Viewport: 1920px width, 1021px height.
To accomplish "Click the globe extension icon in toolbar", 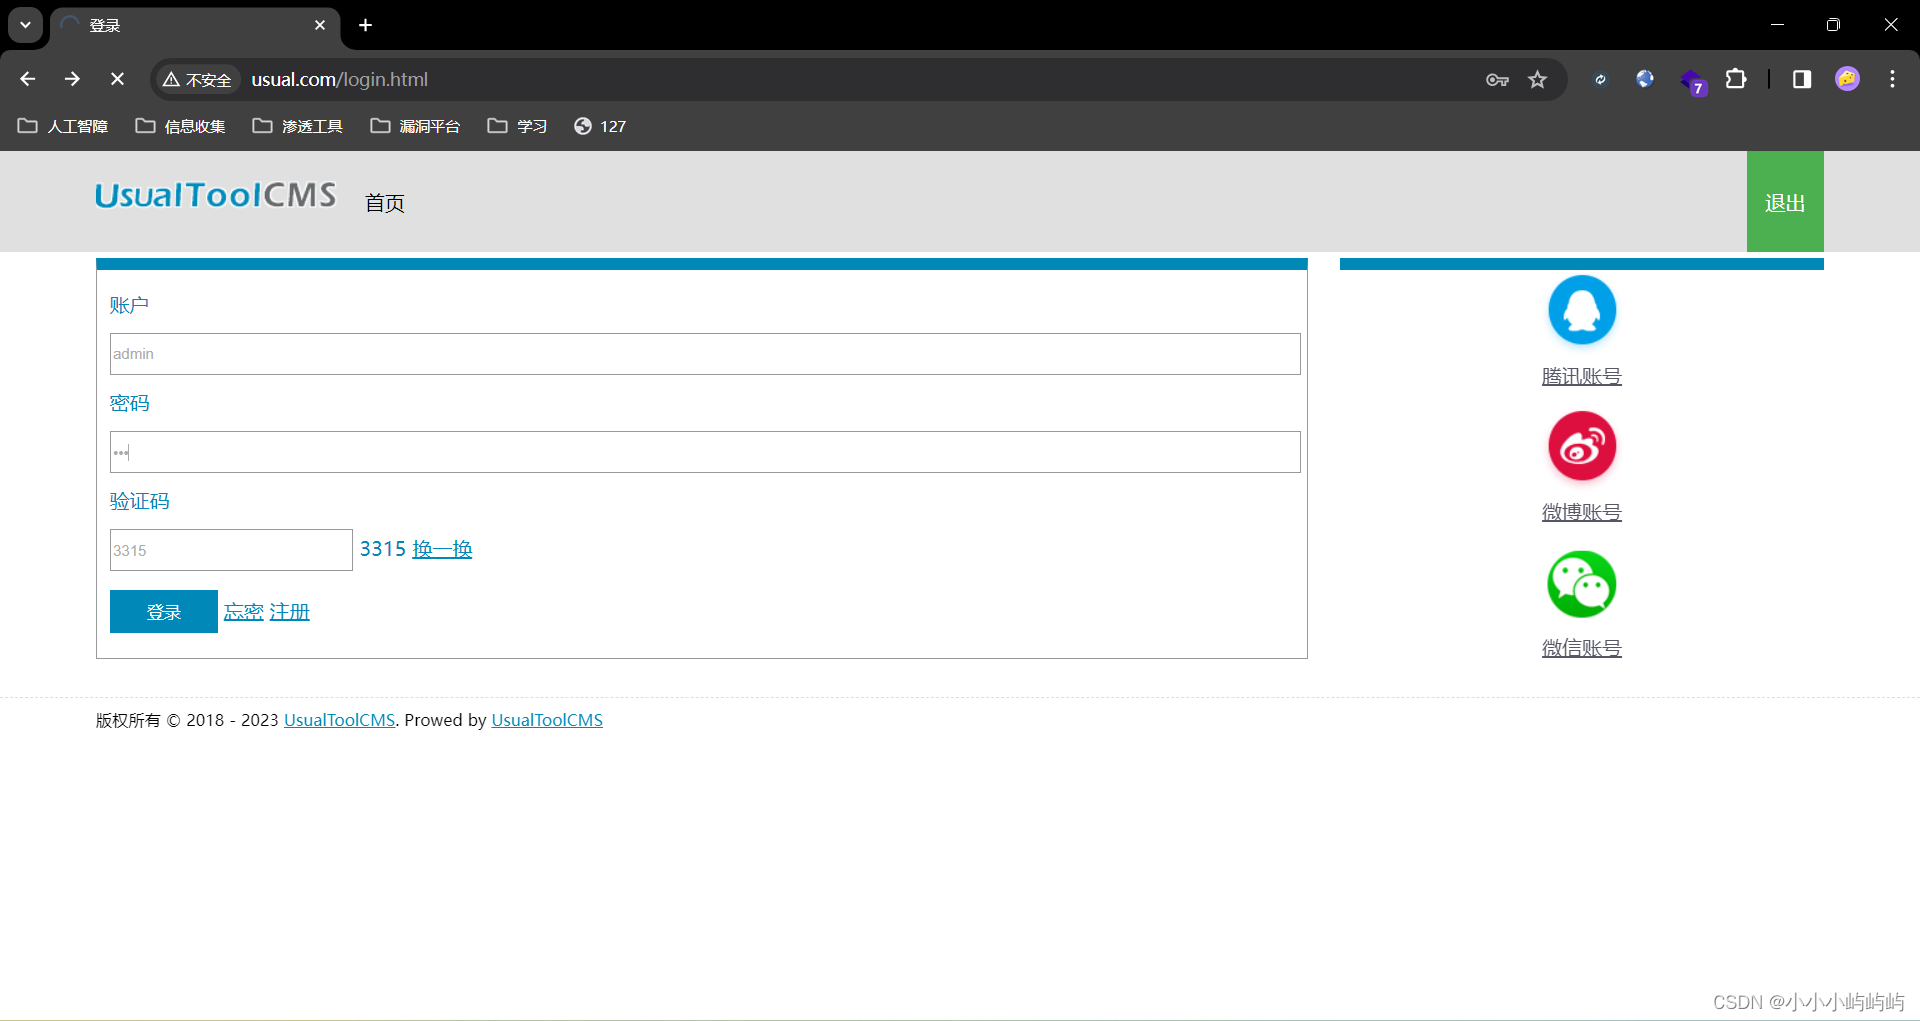I will (x=1645, y=79).
